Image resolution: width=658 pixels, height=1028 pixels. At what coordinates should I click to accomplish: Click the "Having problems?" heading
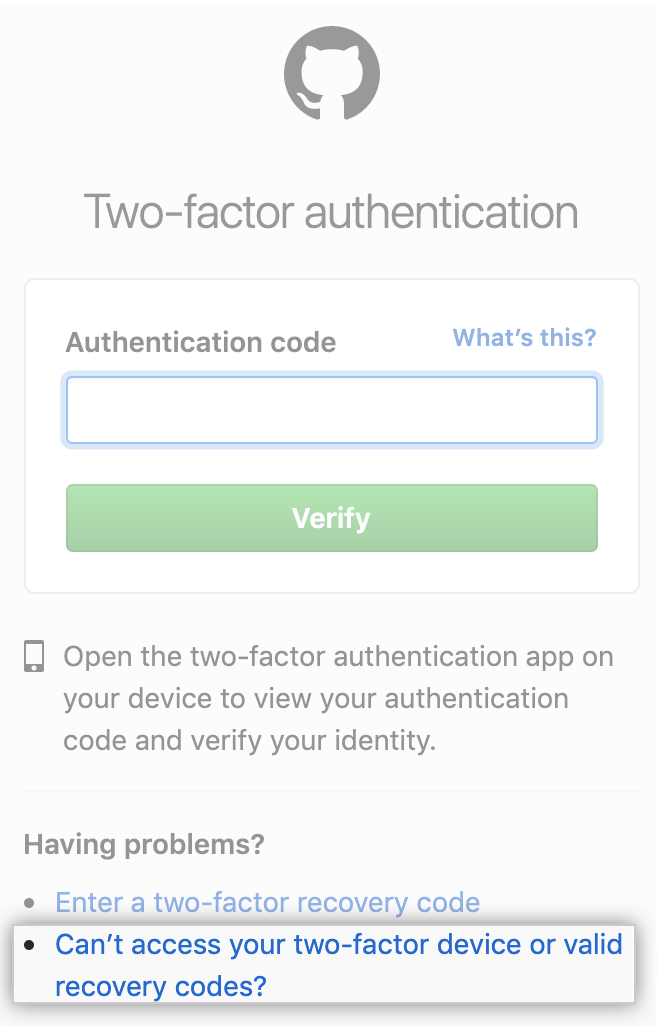pos(144,844)
